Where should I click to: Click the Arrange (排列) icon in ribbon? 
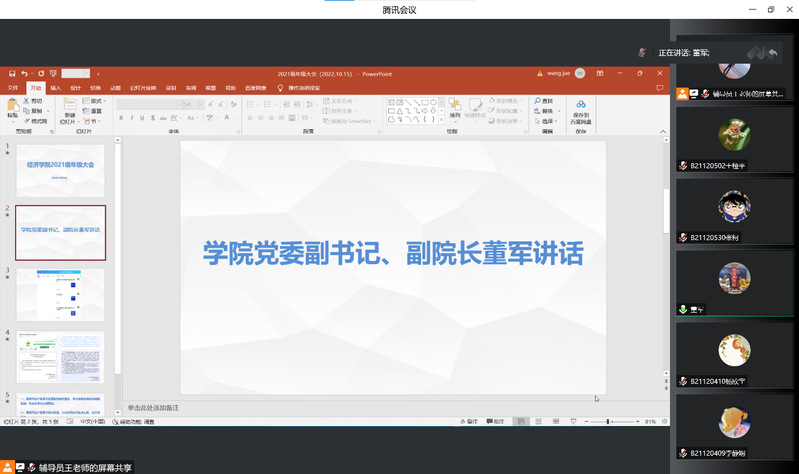pos(455,106)
